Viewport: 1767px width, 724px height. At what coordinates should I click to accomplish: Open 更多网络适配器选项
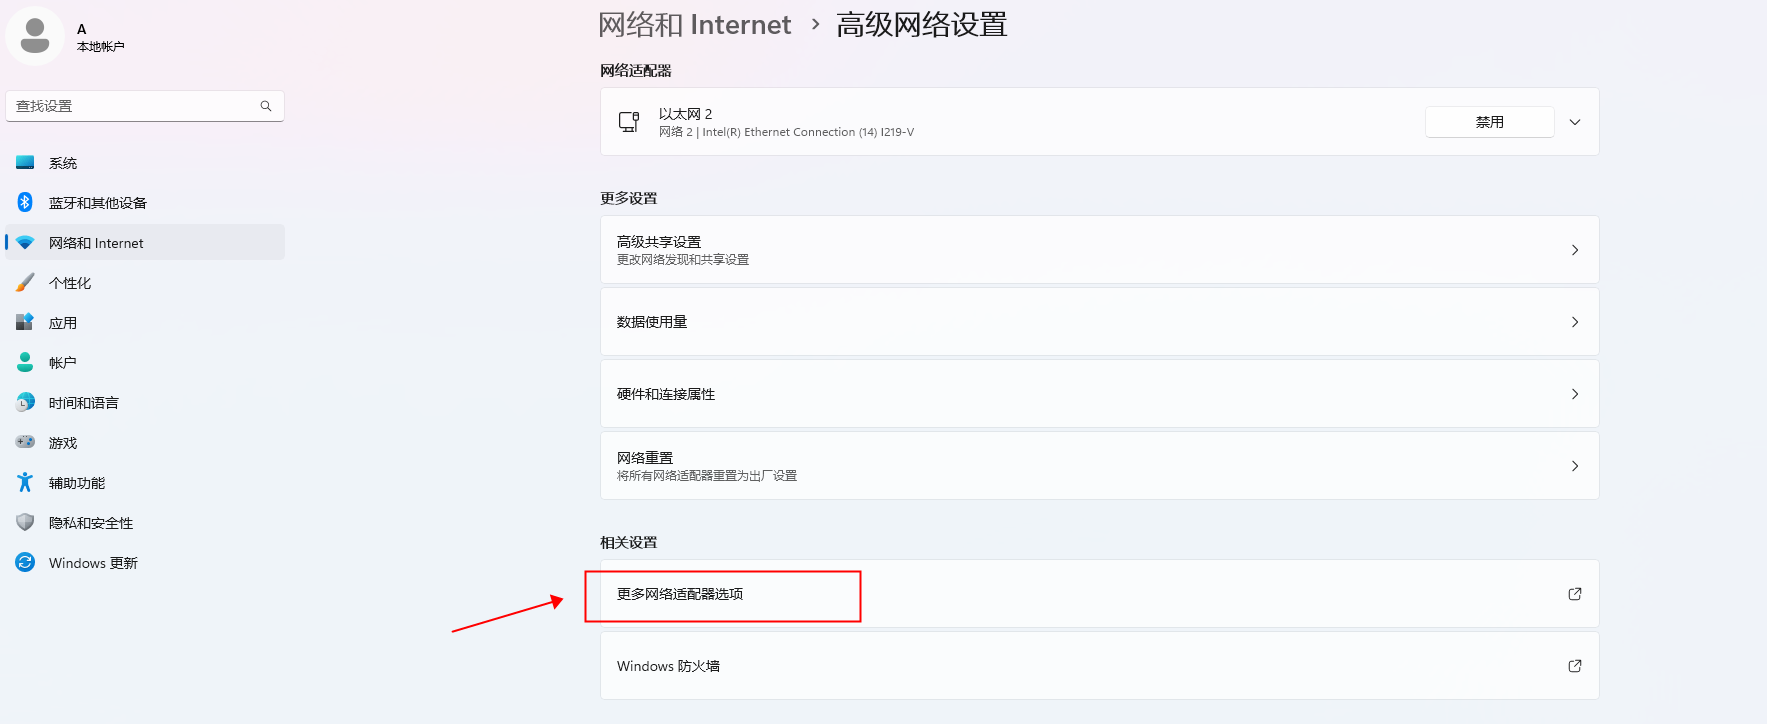pyautogui.click(x=680, y=594)
